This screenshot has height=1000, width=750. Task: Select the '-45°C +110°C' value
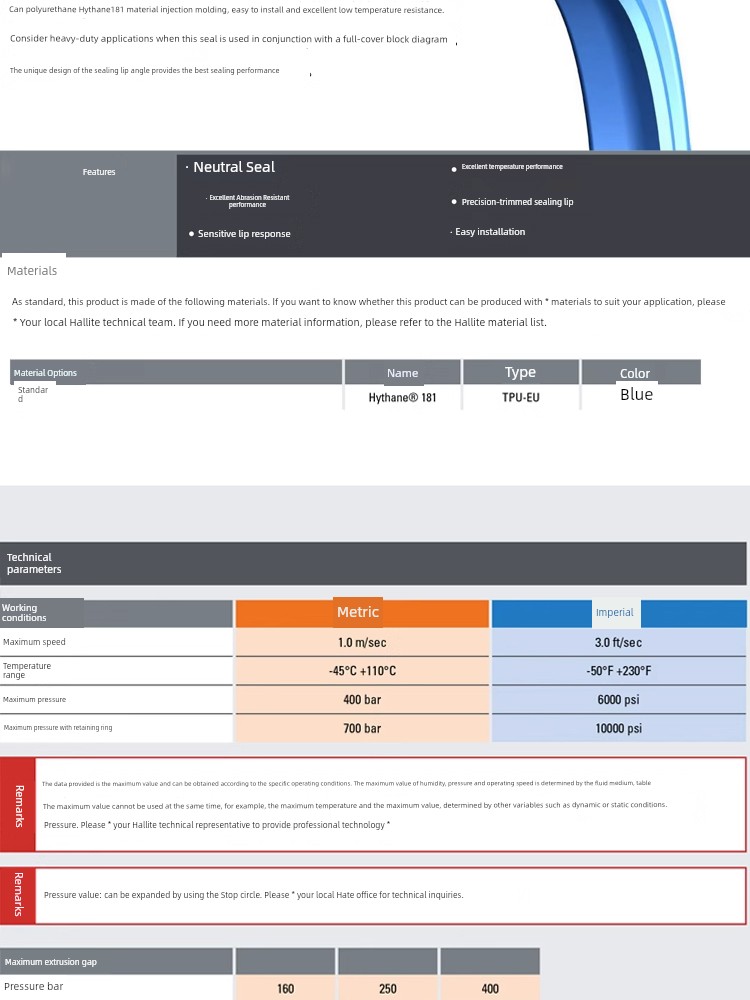click(x=362, y=671)
